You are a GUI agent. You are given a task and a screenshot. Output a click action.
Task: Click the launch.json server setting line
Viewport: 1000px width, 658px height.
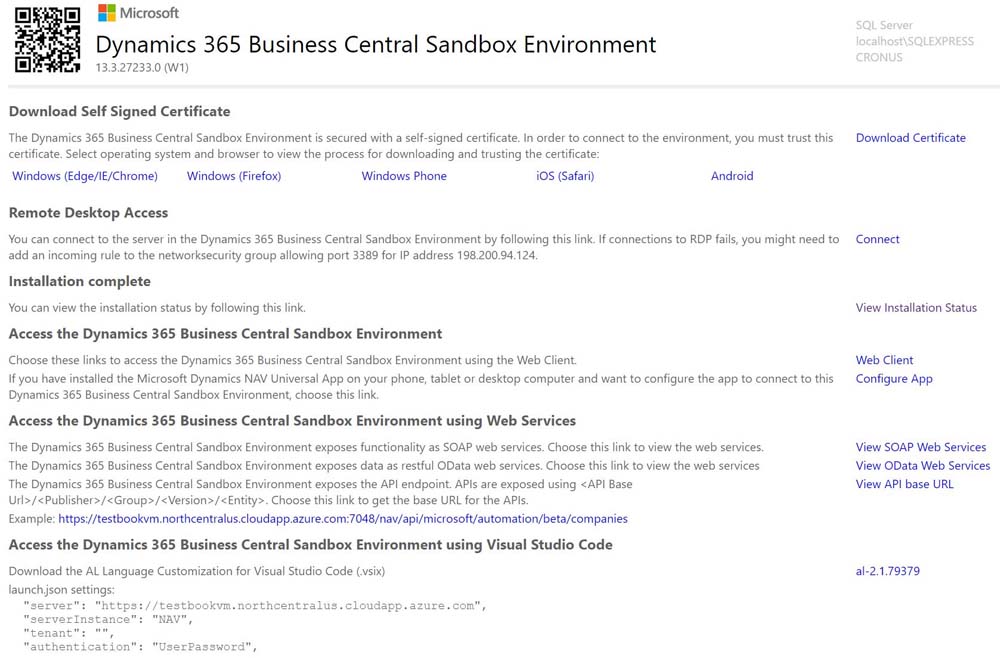[x=255, y=606]
